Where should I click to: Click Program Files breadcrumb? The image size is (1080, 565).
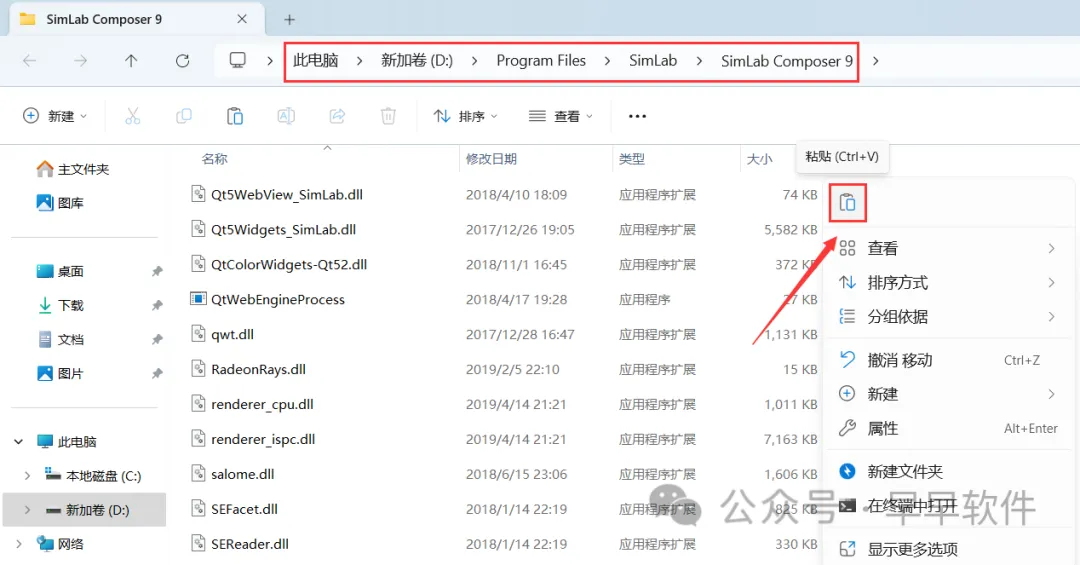[x=541, y=61]
